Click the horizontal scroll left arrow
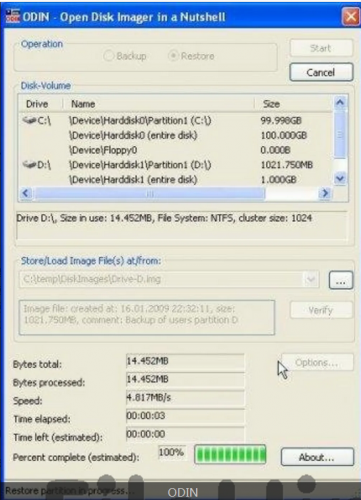 pyautogui.click(x=26, y=193)
